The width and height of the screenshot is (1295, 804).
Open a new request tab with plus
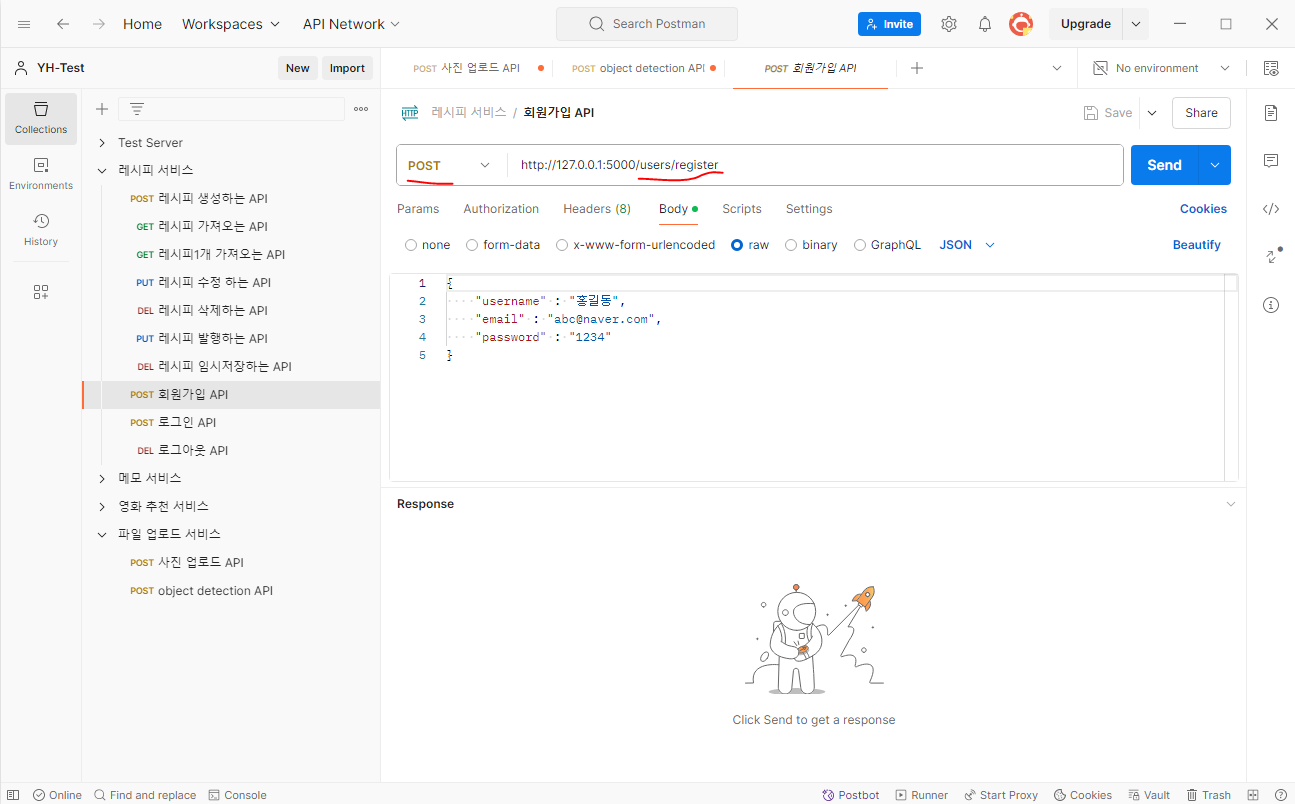917,68
